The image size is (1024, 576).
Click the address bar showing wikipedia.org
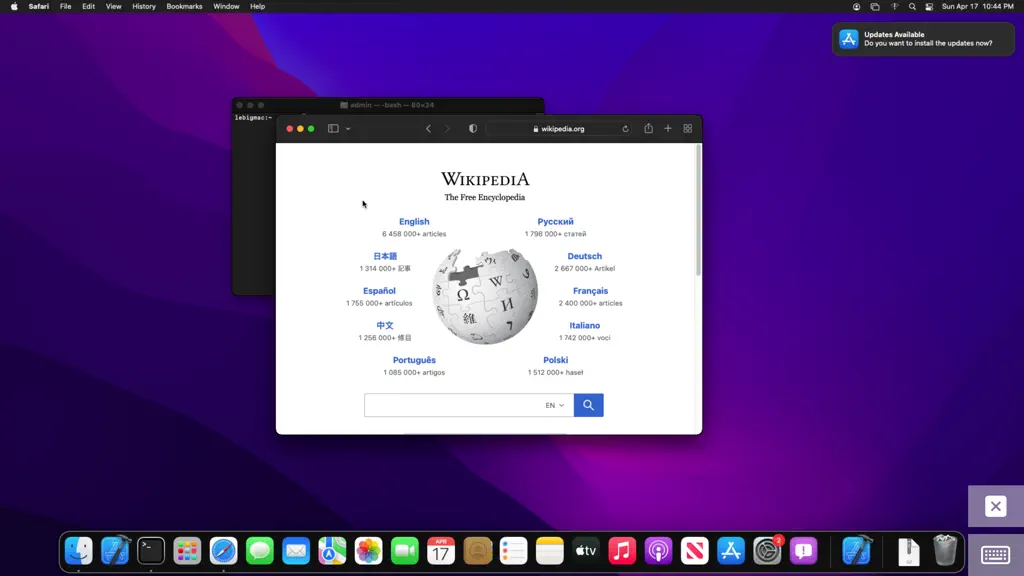click(x=558, y=129)
